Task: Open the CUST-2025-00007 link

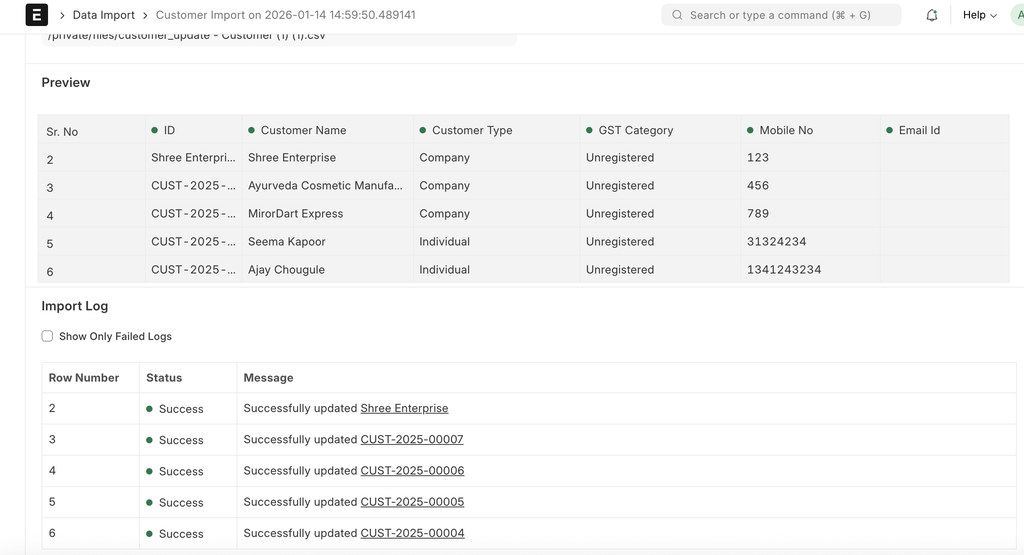Action: [412, 439]
